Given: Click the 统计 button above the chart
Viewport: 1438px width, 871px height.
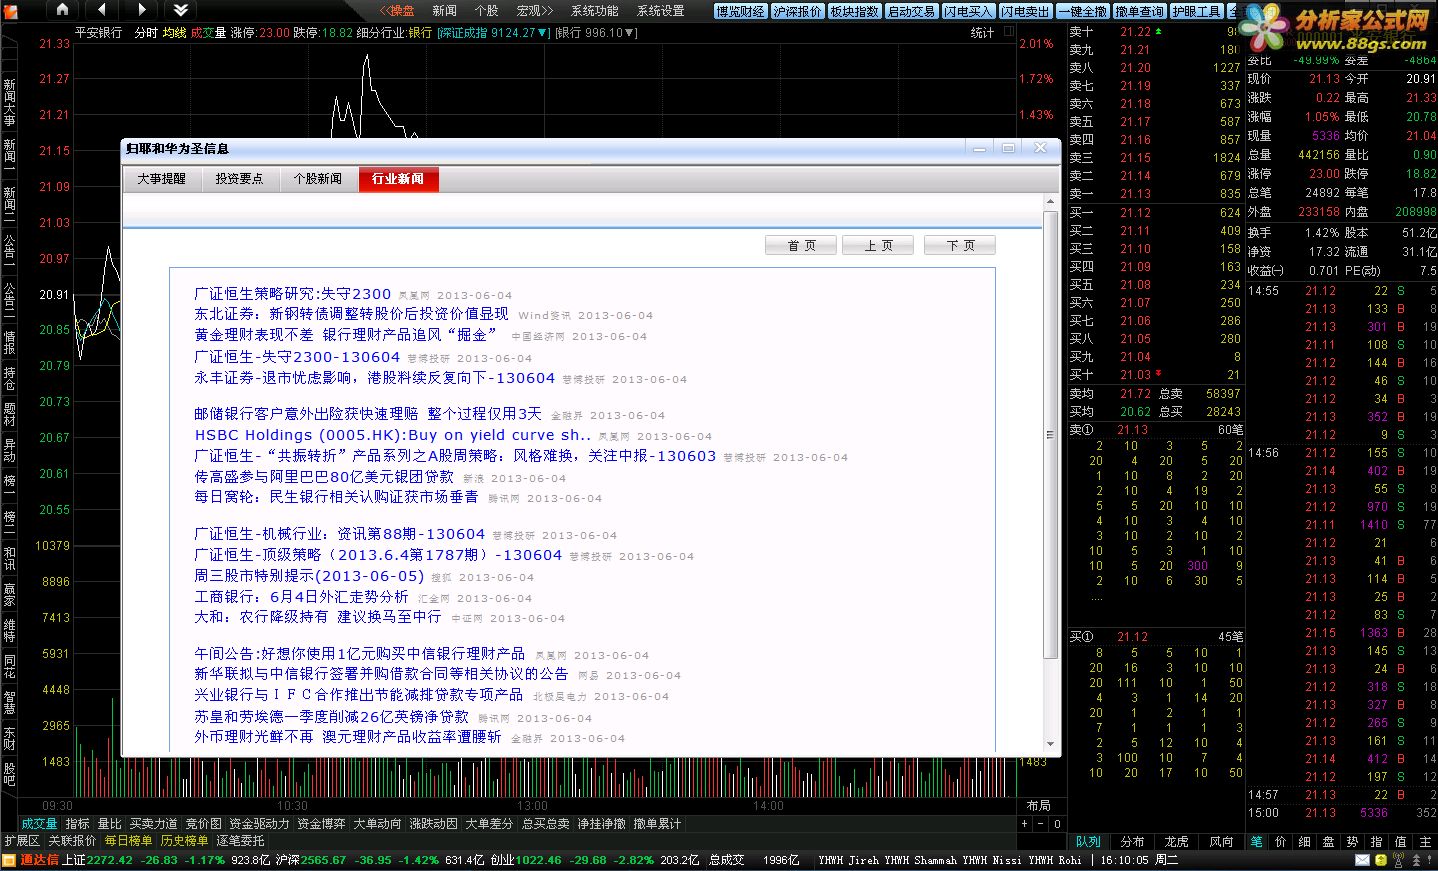Looking at the screenshot, I should pyautogui.click(x=983, y=33).
